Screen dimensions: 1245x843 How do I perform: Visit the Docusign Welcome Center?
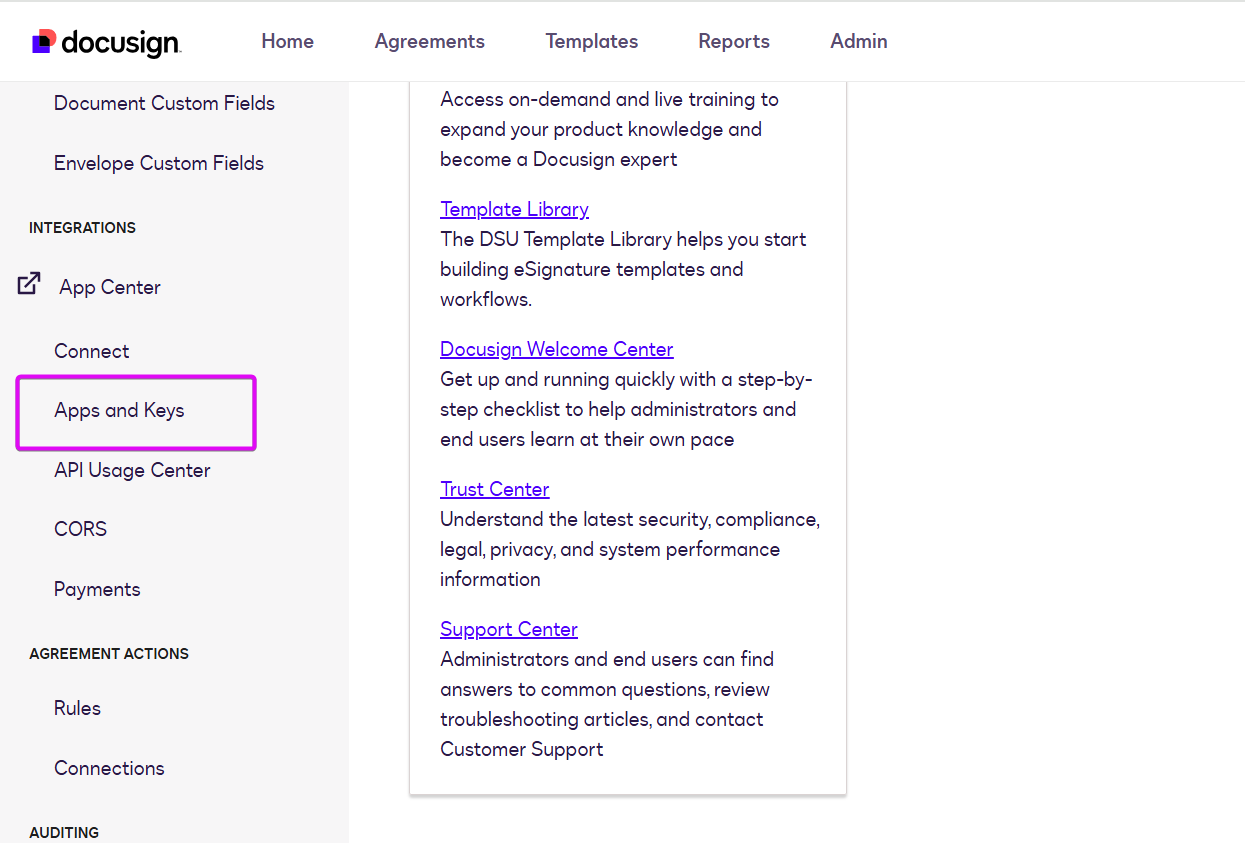pos(556,349)
